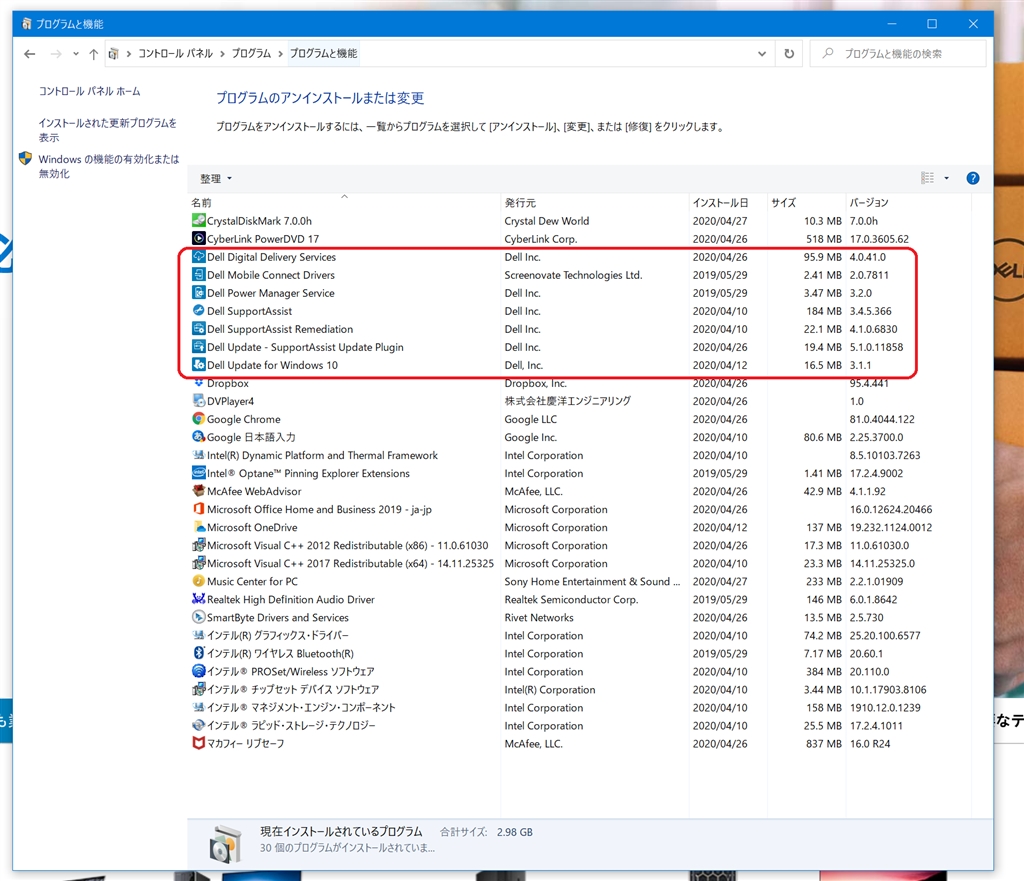Viewport: 1024px width, 881px height.
Task: Sort by the サイズ column header
Action: point(806,202)
